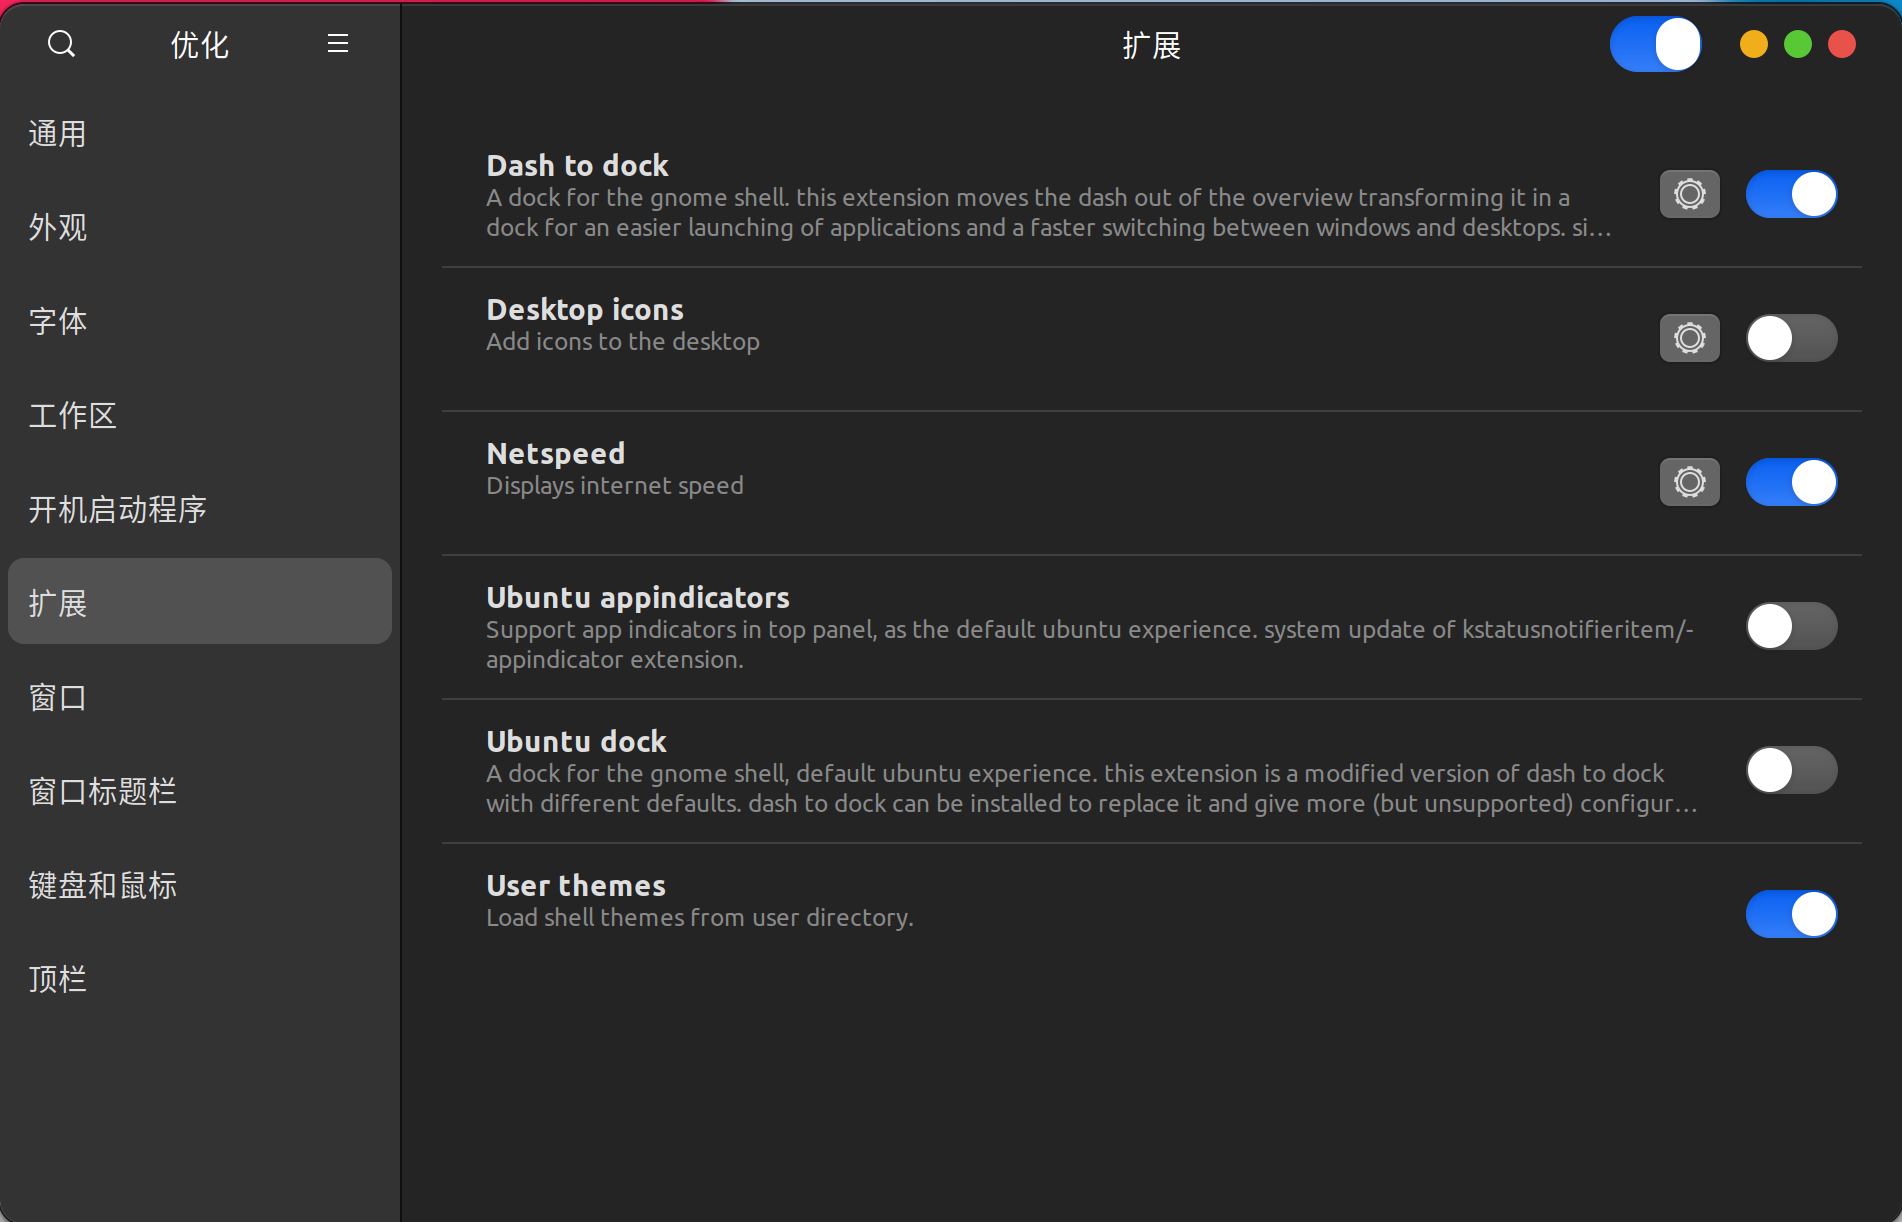Screen dimensions: 1902x1222
Task: Turn off the Netspeed extension
Action: tap(1791, 481)
